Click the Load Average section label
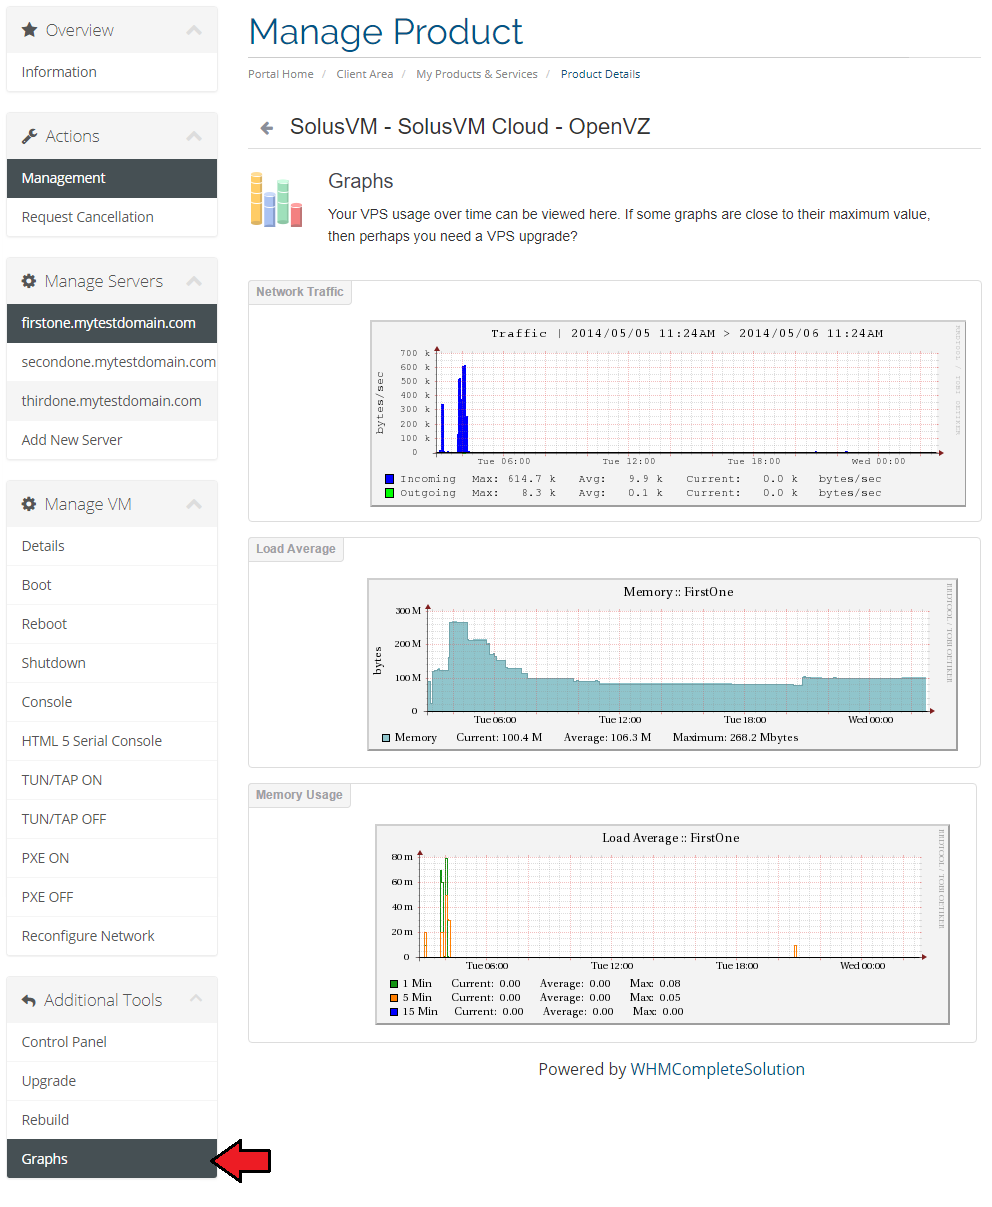 (296, 549)
